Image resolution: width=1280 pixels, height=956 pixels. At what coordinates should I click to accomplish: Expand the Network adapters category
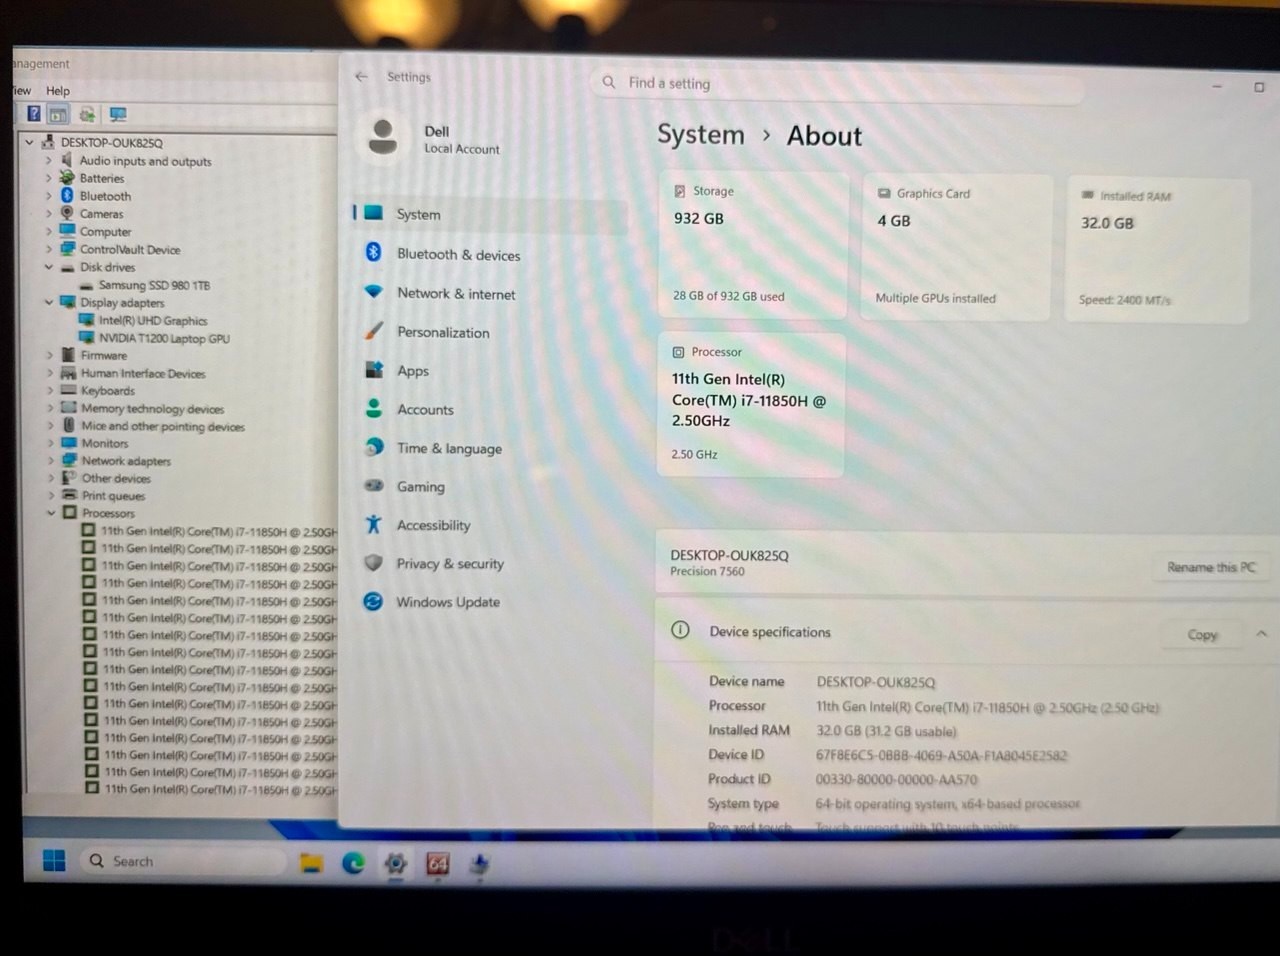coord(50,461)
